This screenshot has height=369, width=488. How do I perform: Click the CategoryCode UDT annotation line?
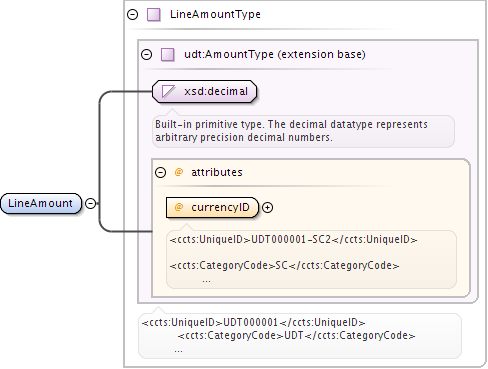pos(296,335)
